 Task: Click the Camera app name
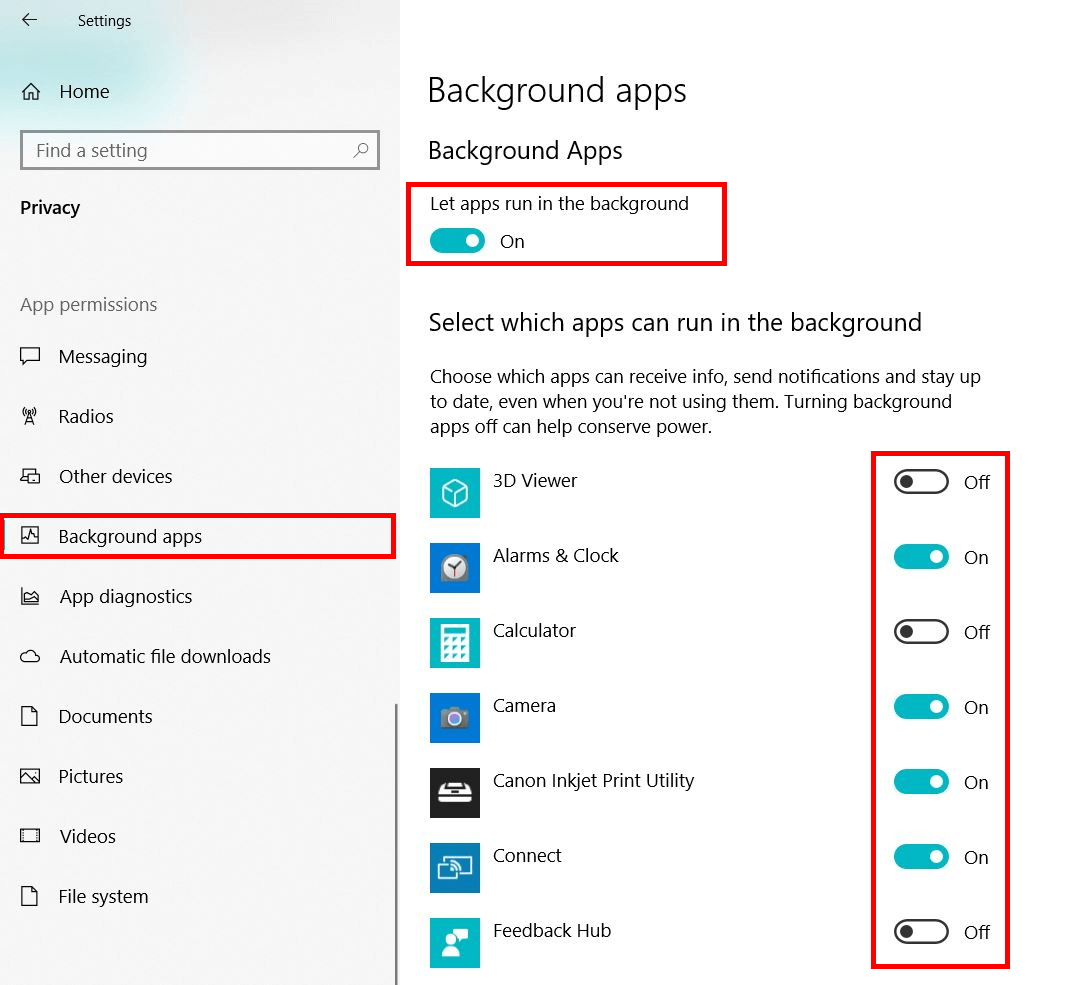[x=524, y=705]
